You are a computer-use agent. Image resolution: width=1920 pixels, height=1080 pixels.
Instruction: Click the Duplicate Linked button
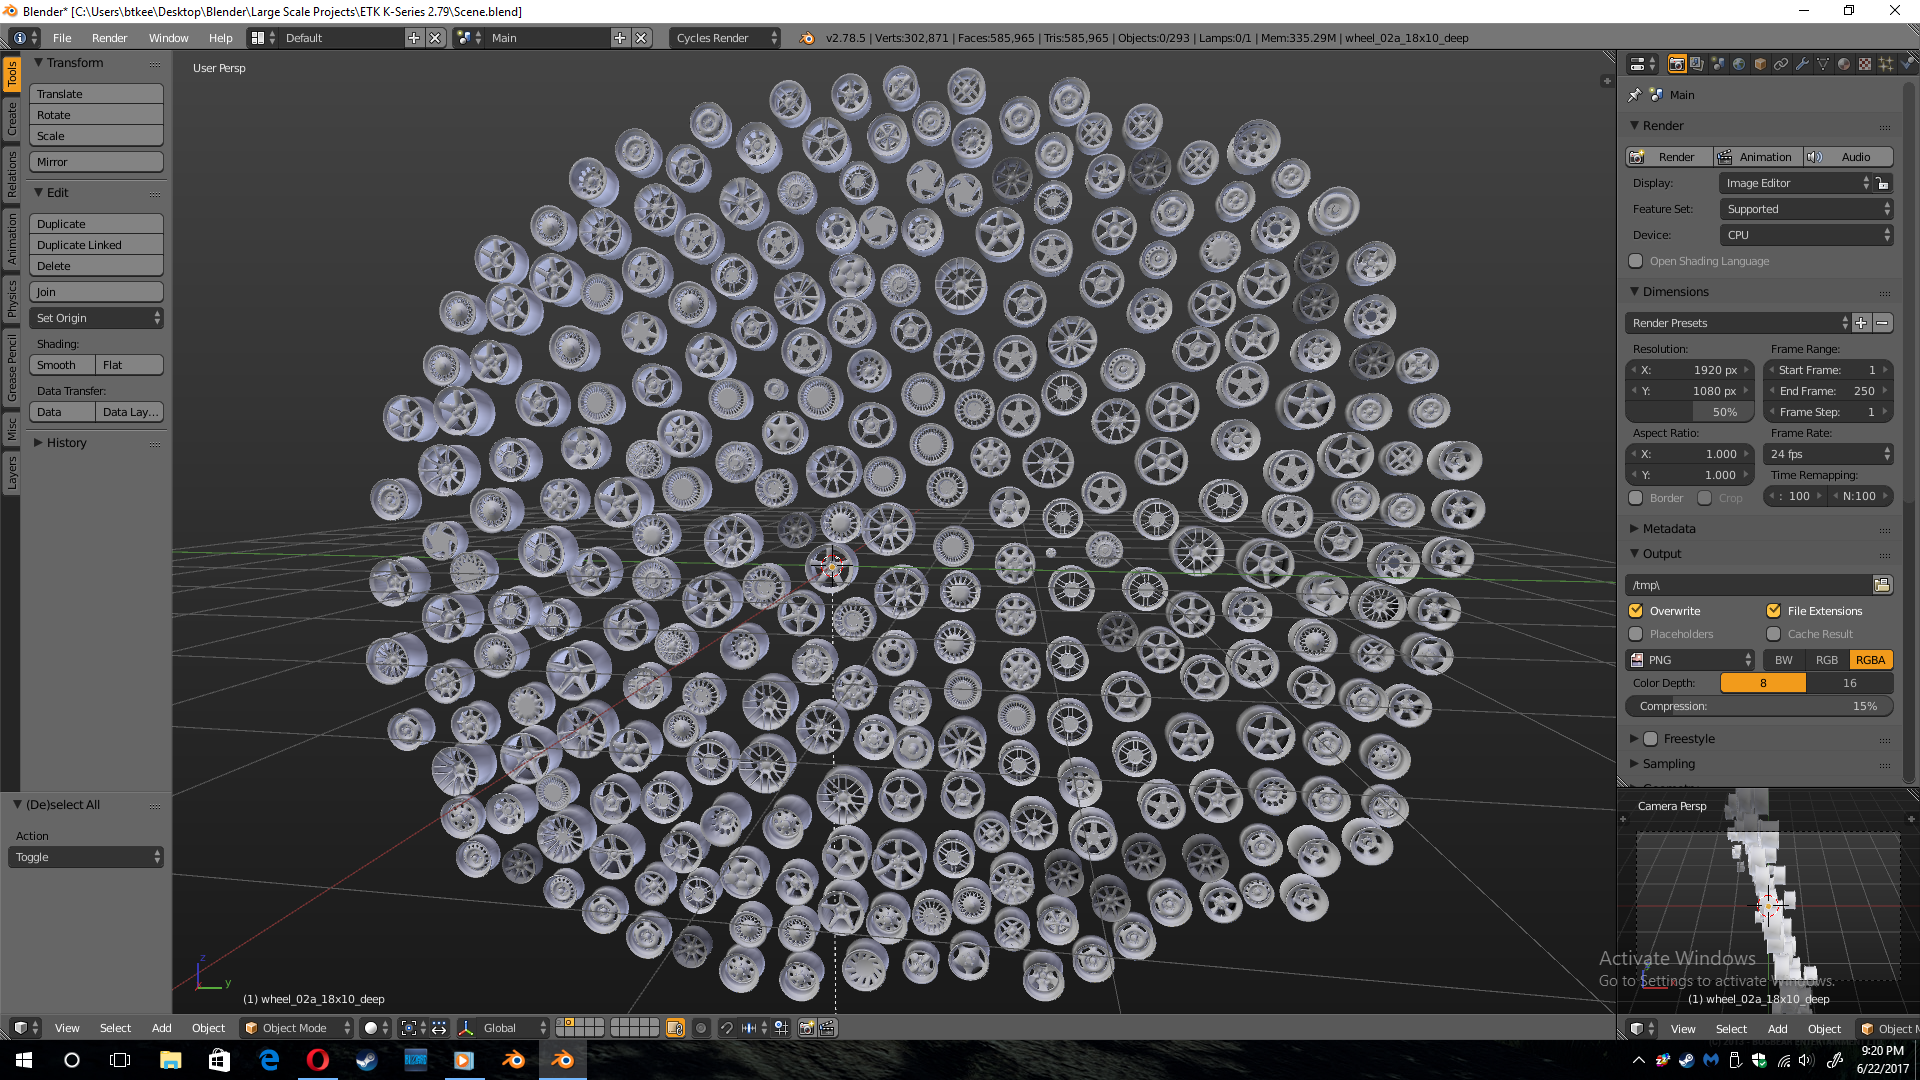96,245
